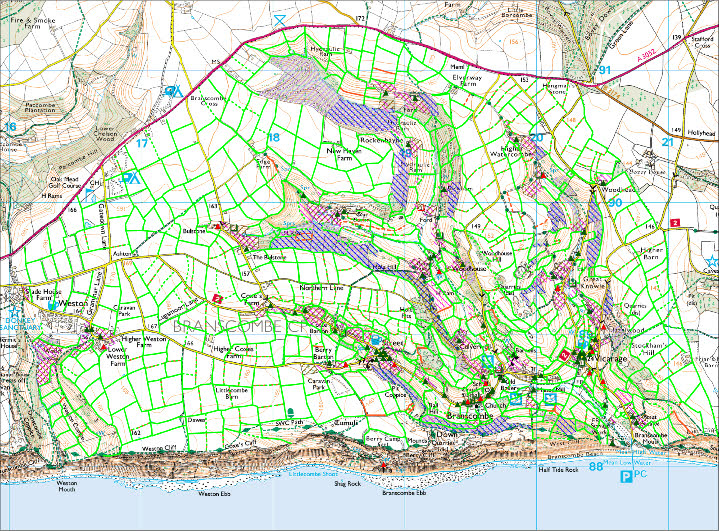Click the blue grid number 88

[x=597, y=466]
